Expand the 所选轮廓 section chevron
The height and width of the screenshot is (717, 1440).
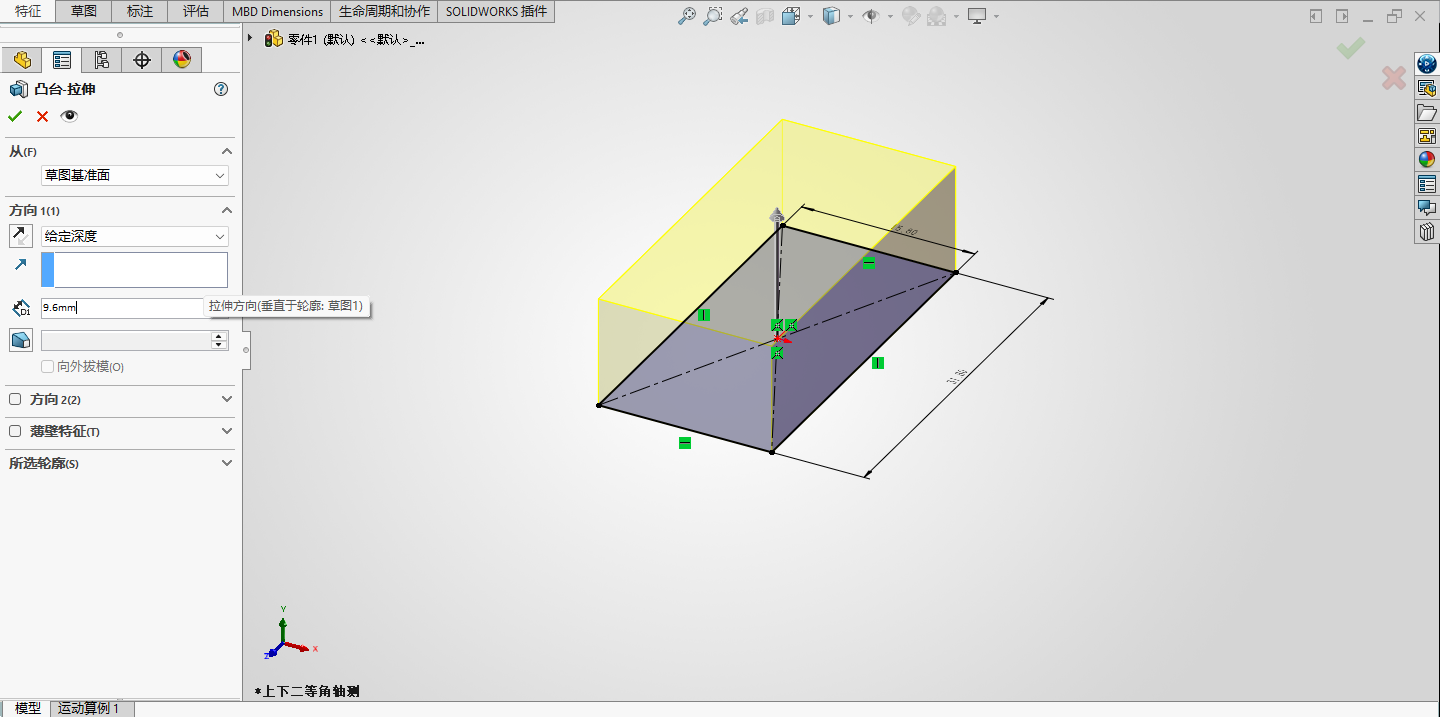tap(227, 463)
